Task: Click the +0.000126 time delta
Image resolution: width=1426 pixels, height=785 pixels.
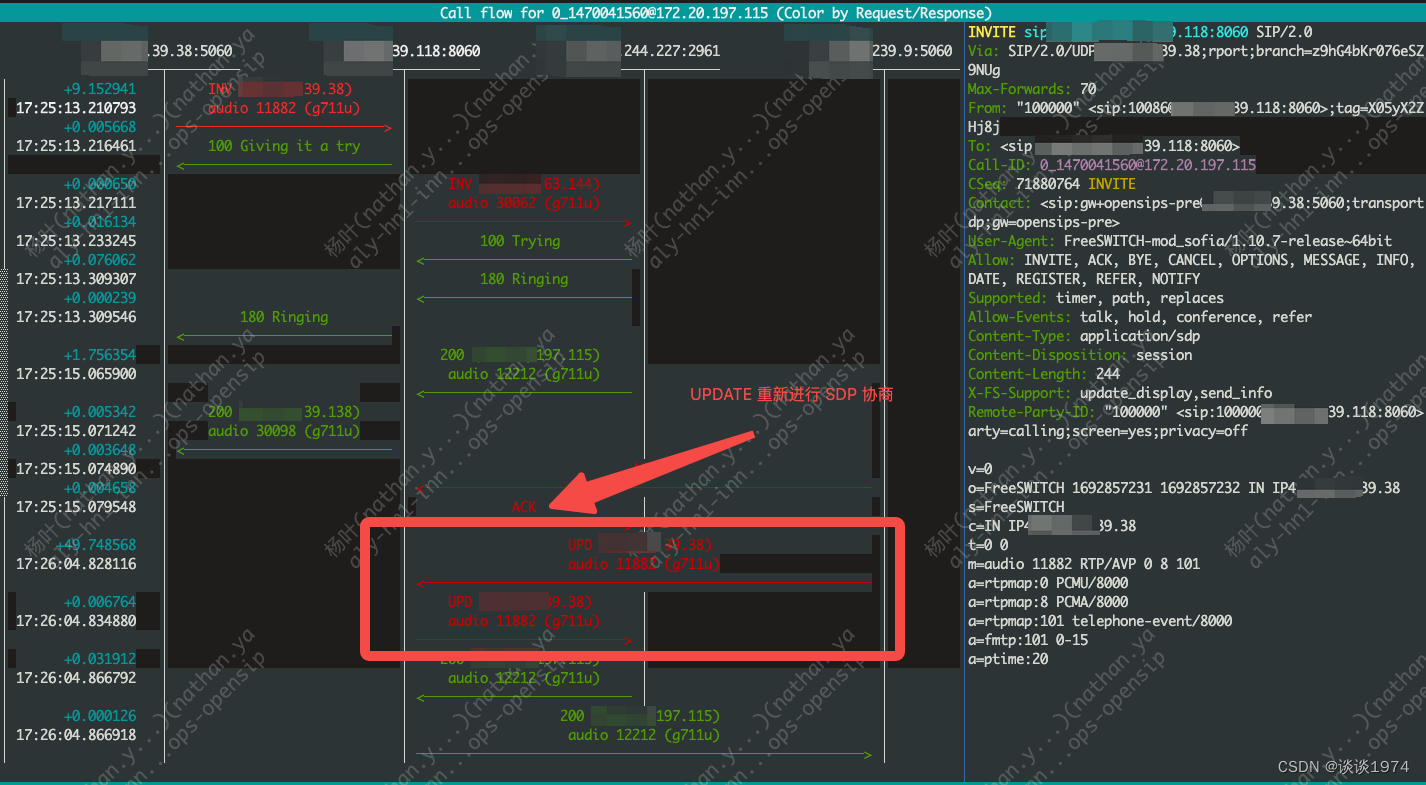Action: point(100,716)
